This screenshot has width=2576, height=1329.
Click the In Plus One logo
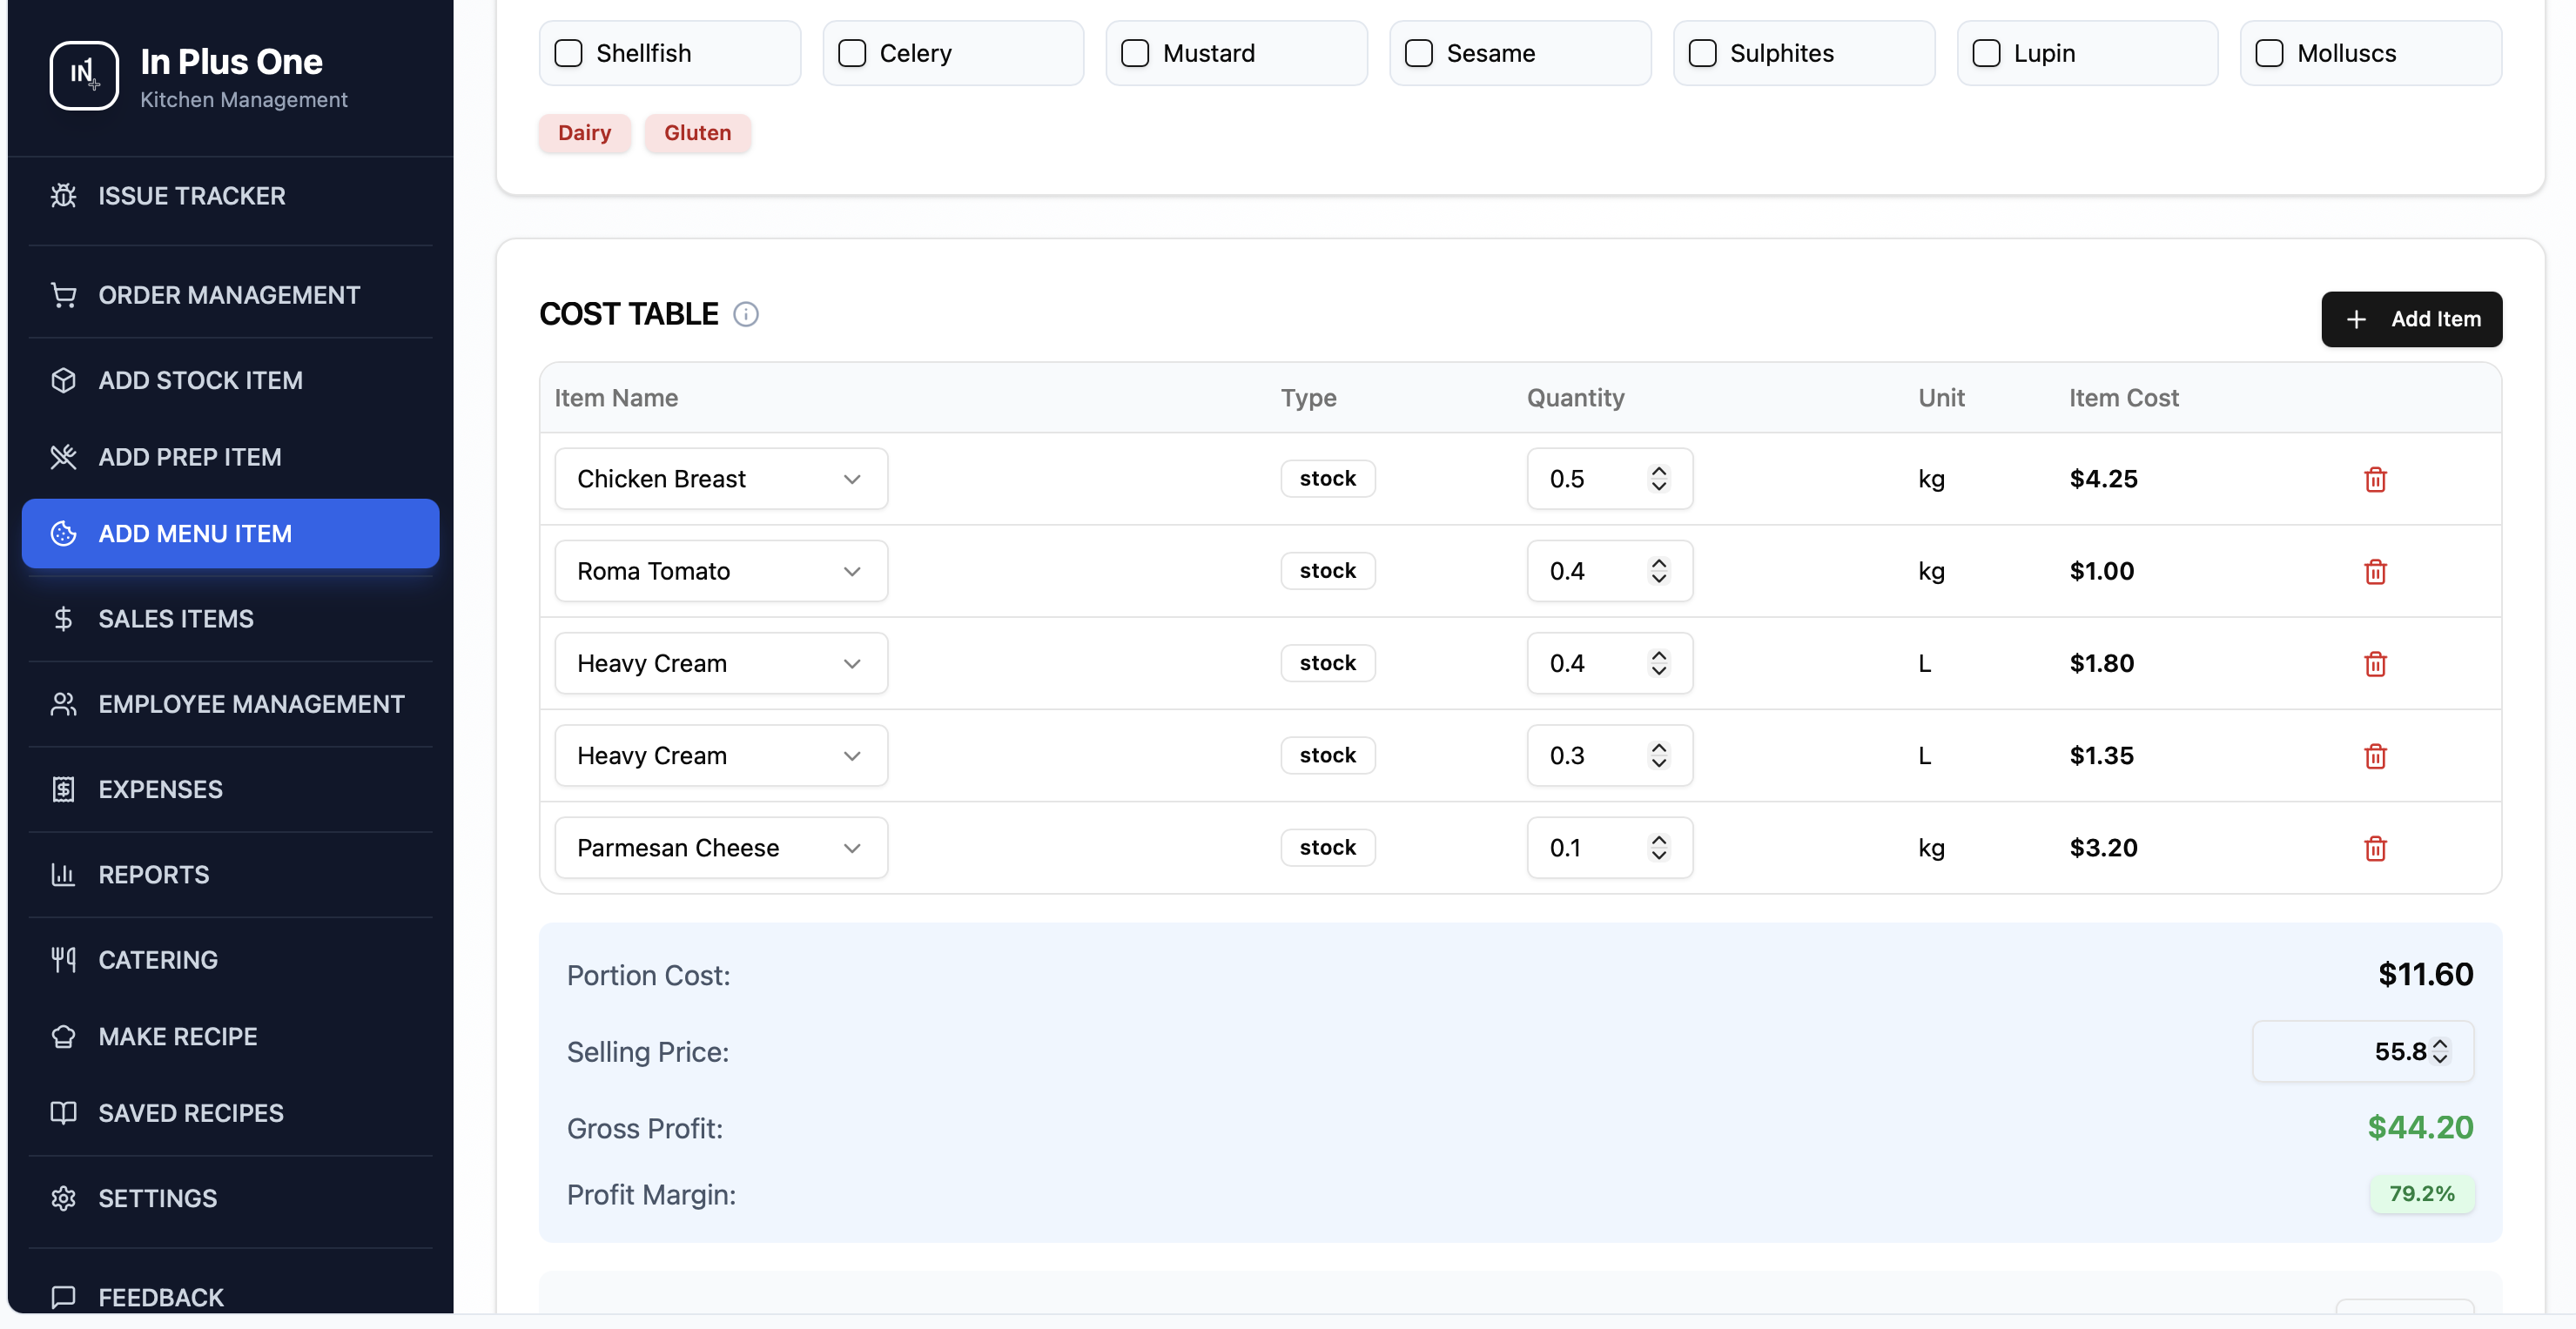click(84, 75)
